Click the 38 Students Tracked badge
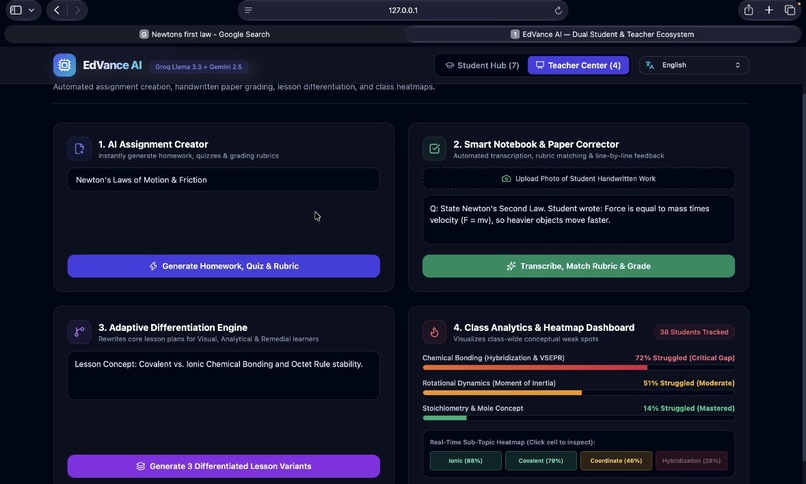Screen dimensions: 806x484 pyautogui.click(x=694, y=332)
